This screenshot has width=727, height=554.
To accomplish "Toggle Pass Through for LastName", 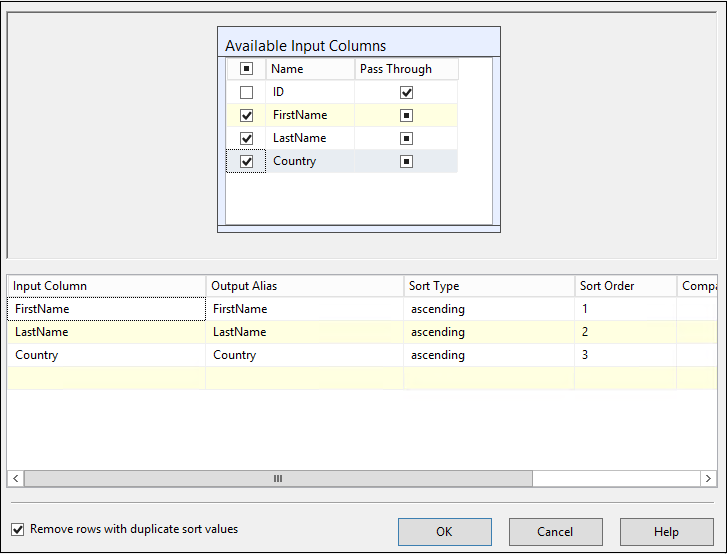I will [x=406, y=138].
